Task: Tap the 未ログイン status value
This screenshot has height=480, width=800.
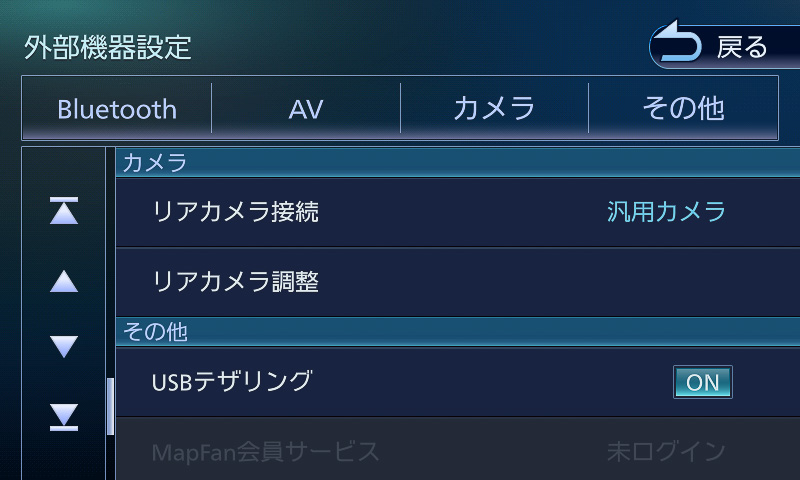Action: [666, 451]
